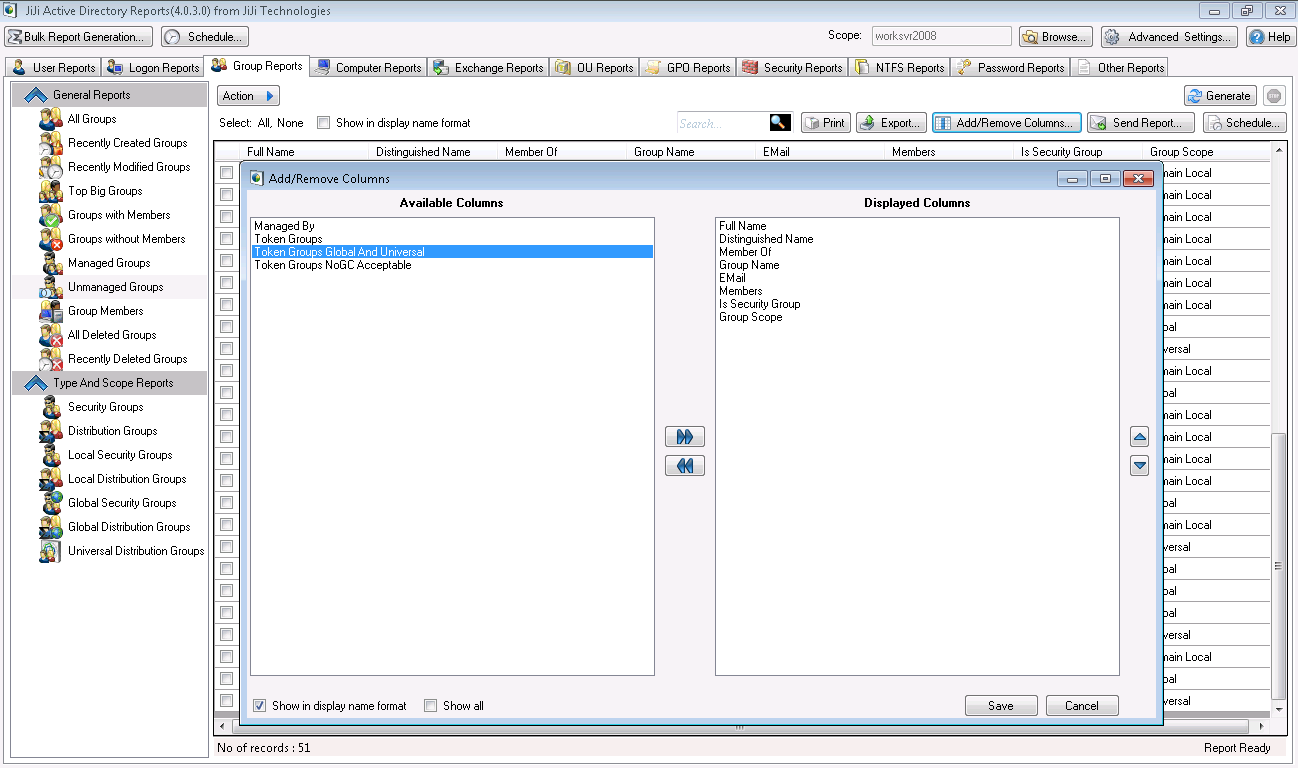
Task: Move column to Displayed with right arrows
Action: point(685,437)
